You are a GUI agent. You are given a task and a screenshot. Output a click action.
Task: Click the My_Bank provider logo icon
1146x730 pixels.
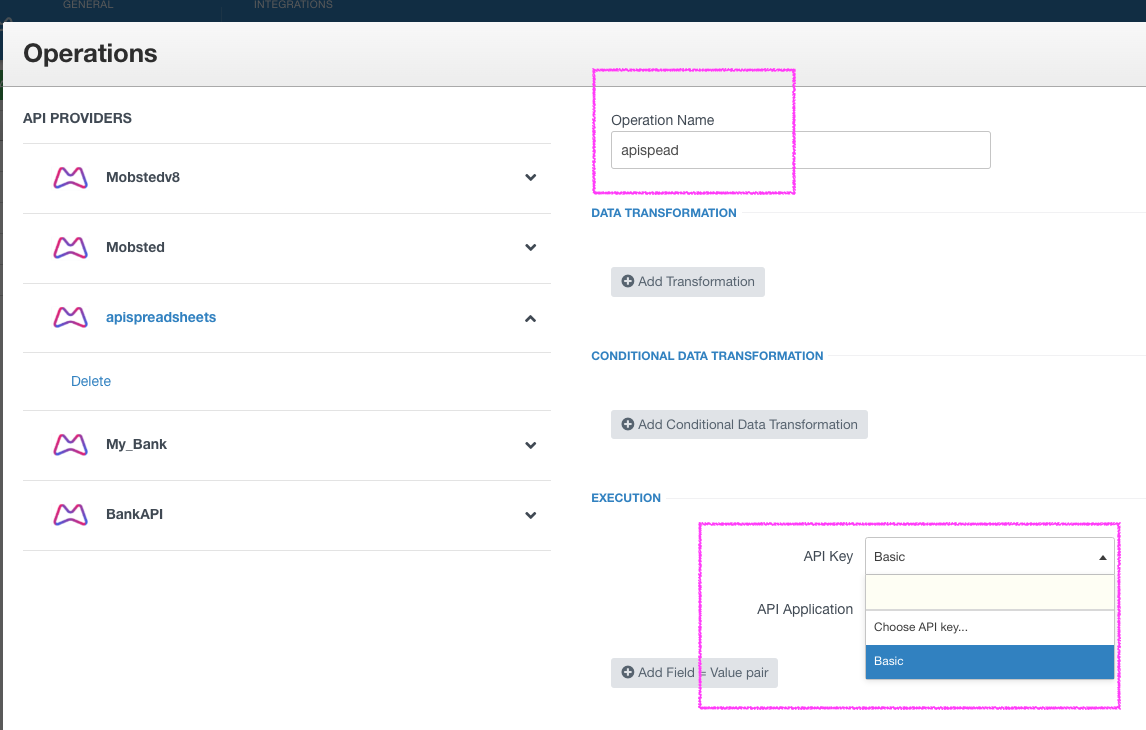(x=70, y=444)
